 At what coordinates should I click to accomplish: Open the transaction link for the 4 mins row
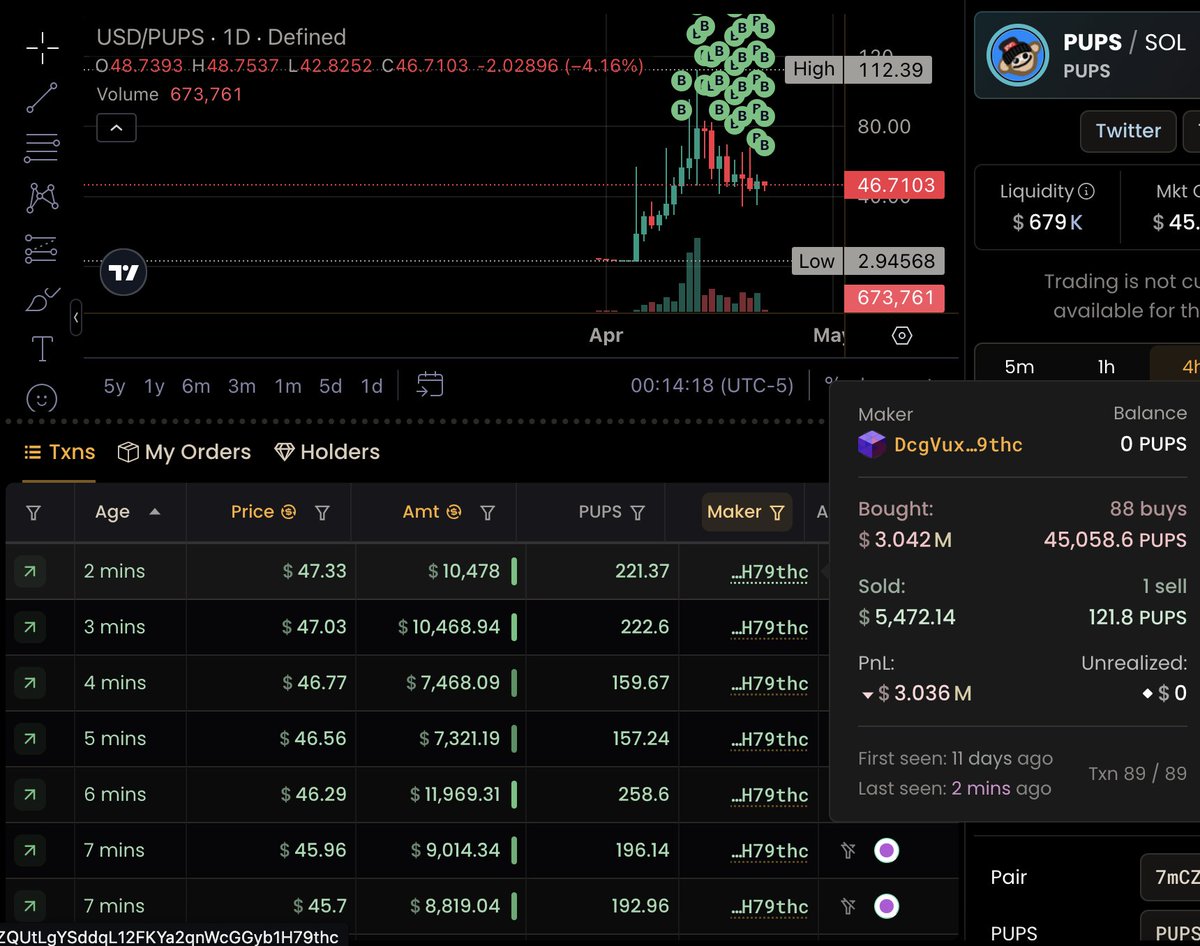30,683
